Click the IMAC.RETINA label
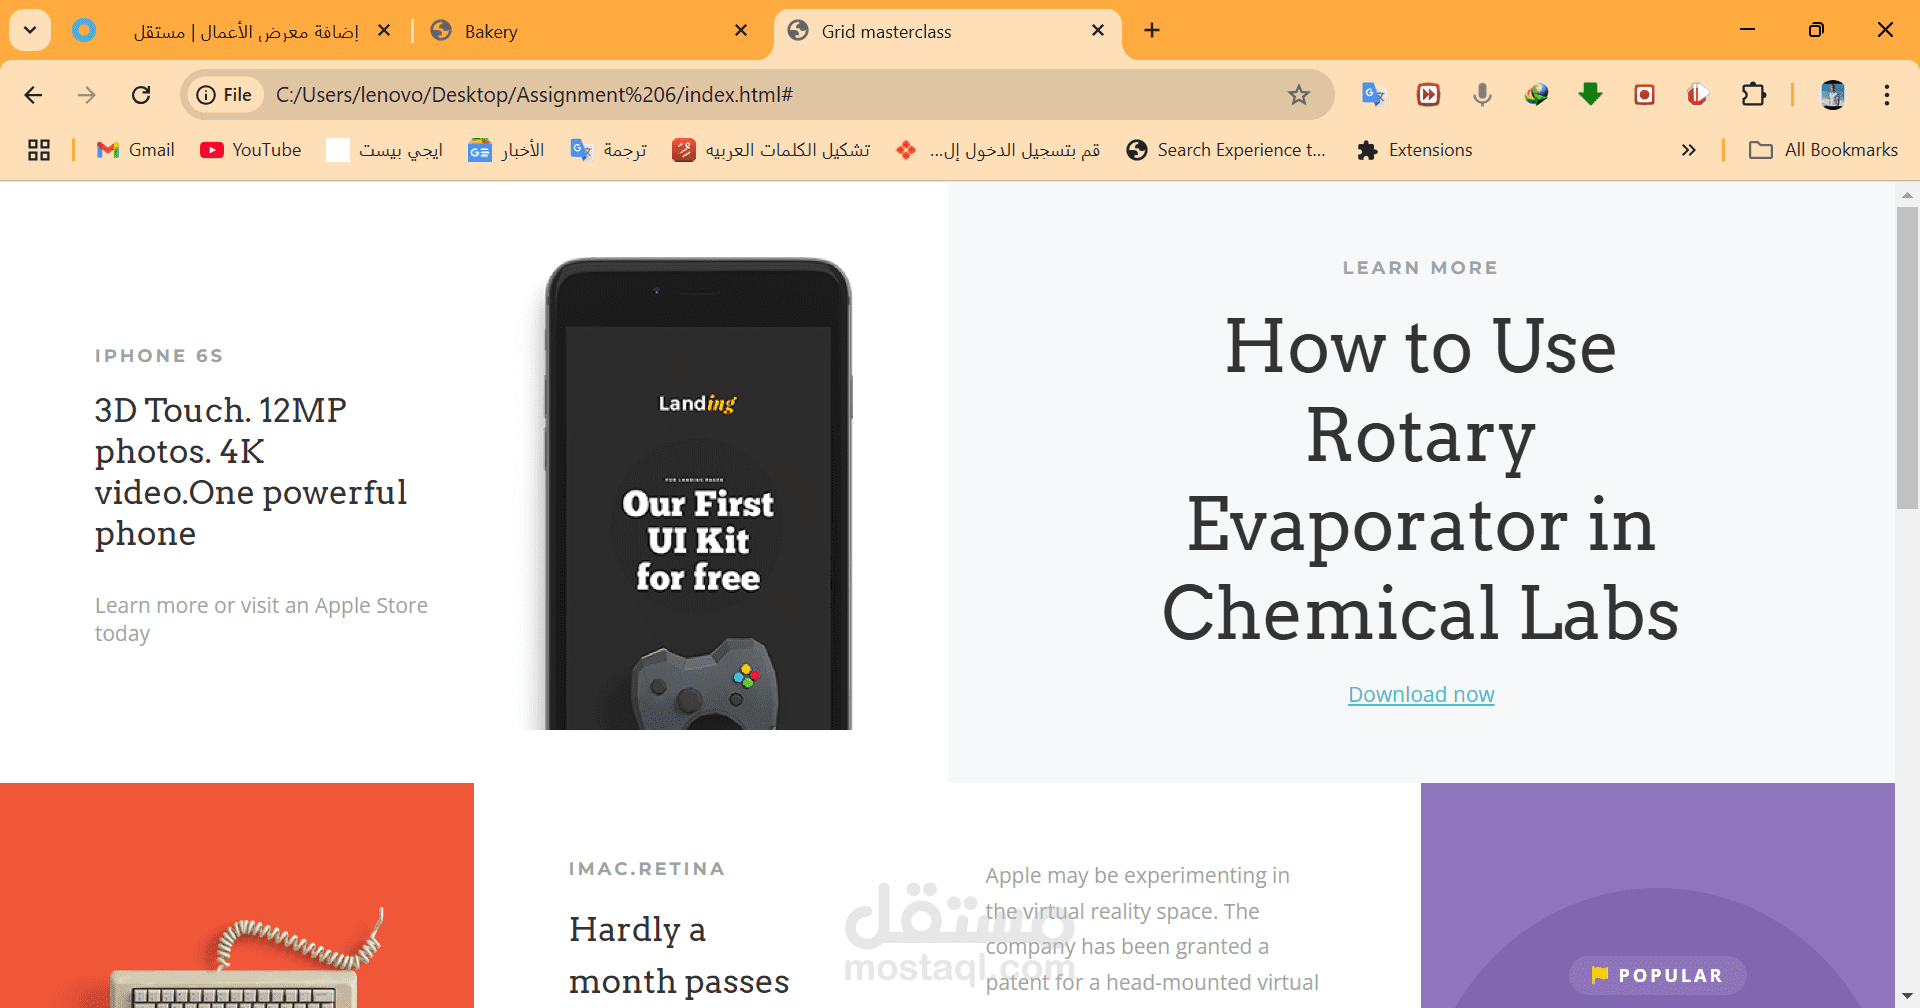 [x=647, y=869]
